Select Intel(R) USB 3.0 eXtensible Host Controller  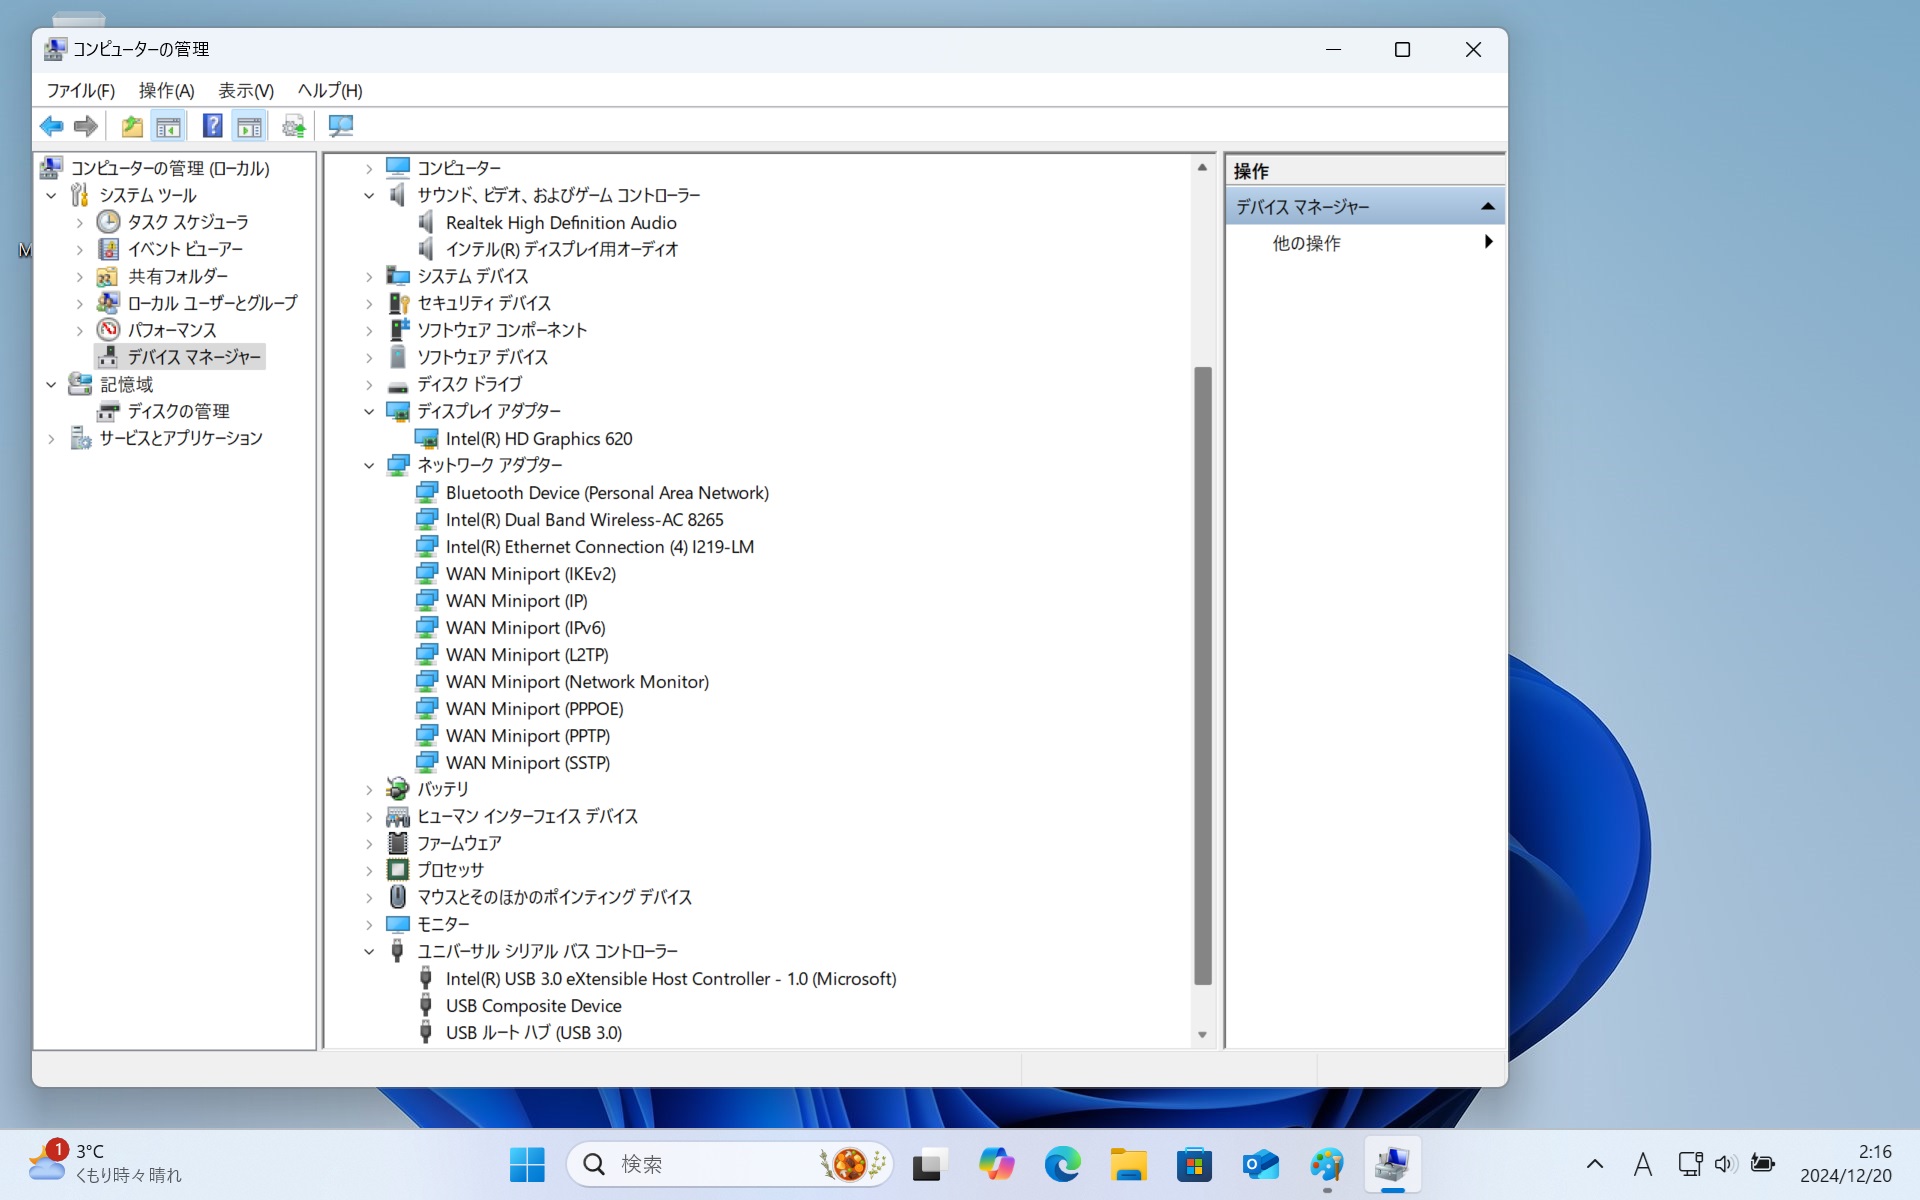pos(671,979)
